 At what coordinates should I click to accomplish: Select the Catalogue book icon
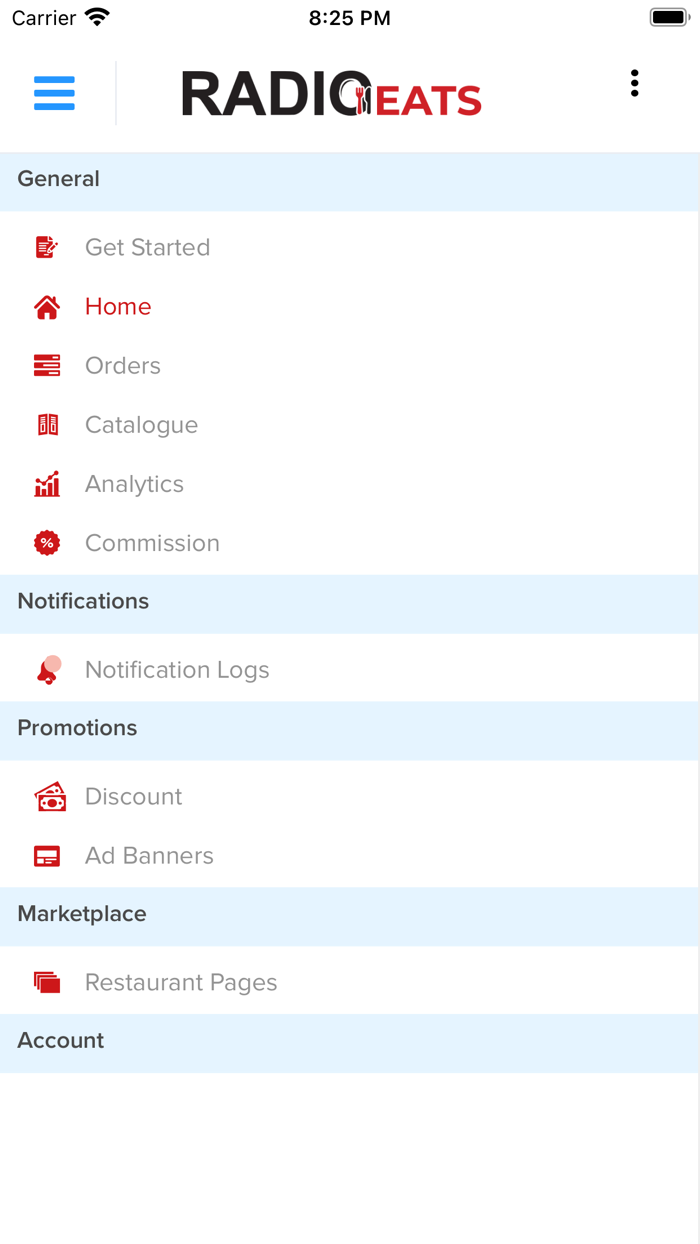pyautogui.click(x=47, y=425)
